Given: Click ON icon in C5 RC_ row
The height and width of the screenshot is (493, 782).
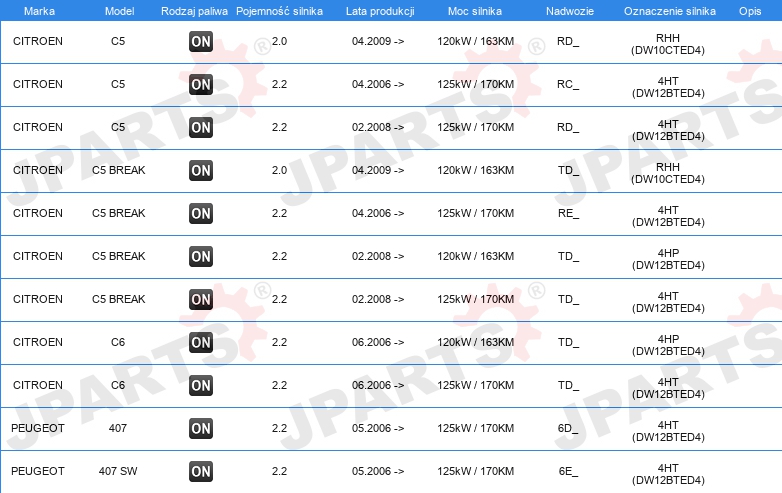Looking at the screenshot, I should tap(201, 84).
